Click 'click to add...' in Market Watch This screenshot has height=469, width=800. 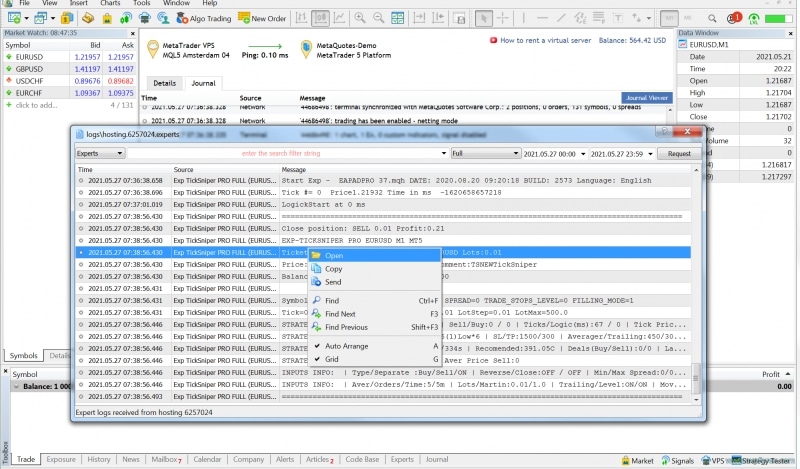36,105
